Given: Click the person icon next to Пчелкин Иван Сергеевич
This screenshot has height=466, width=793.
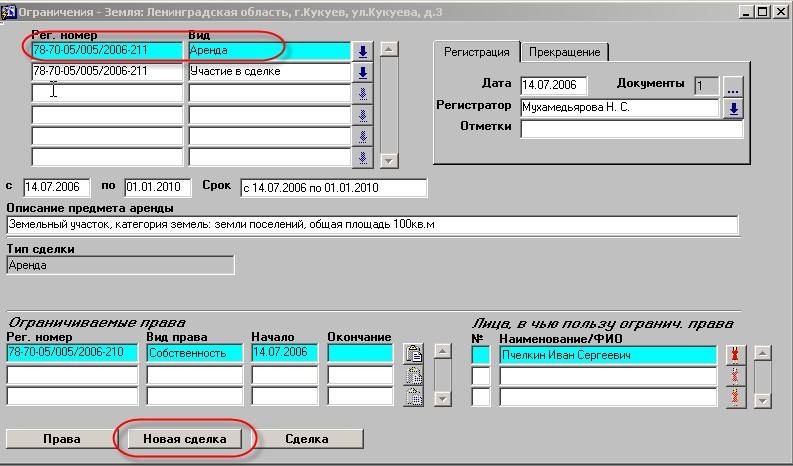Looking at the screenshot, I should point(735,355).
